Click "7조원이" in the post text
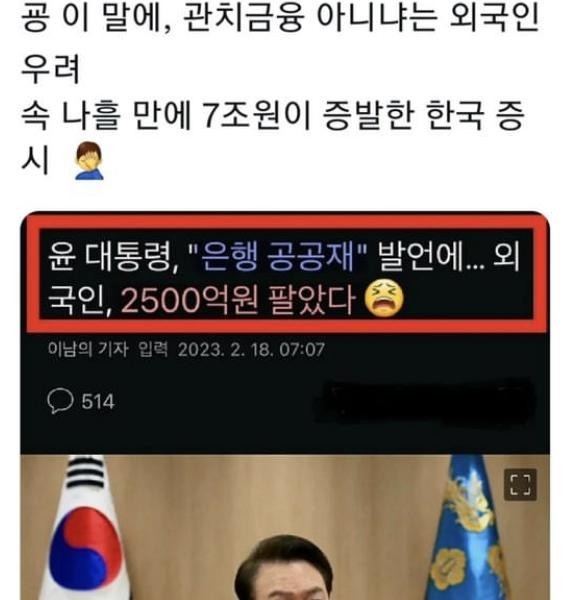Screen dimensions: 577x600 254,115
